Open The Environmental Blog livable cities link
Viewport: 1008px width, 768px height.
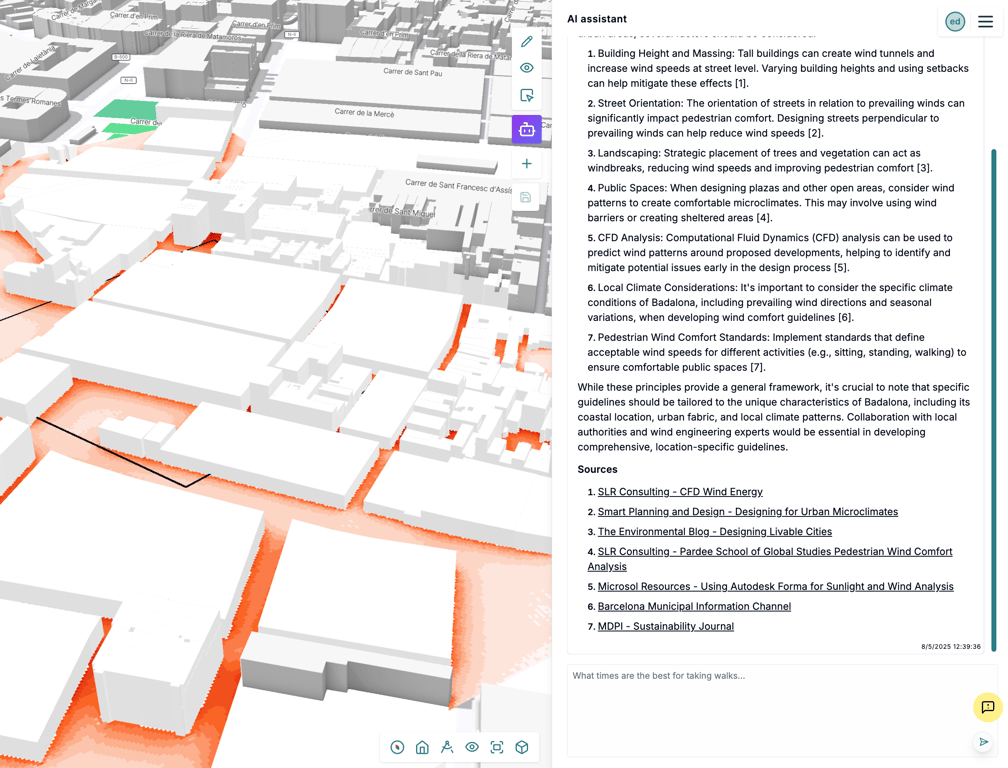715,531
